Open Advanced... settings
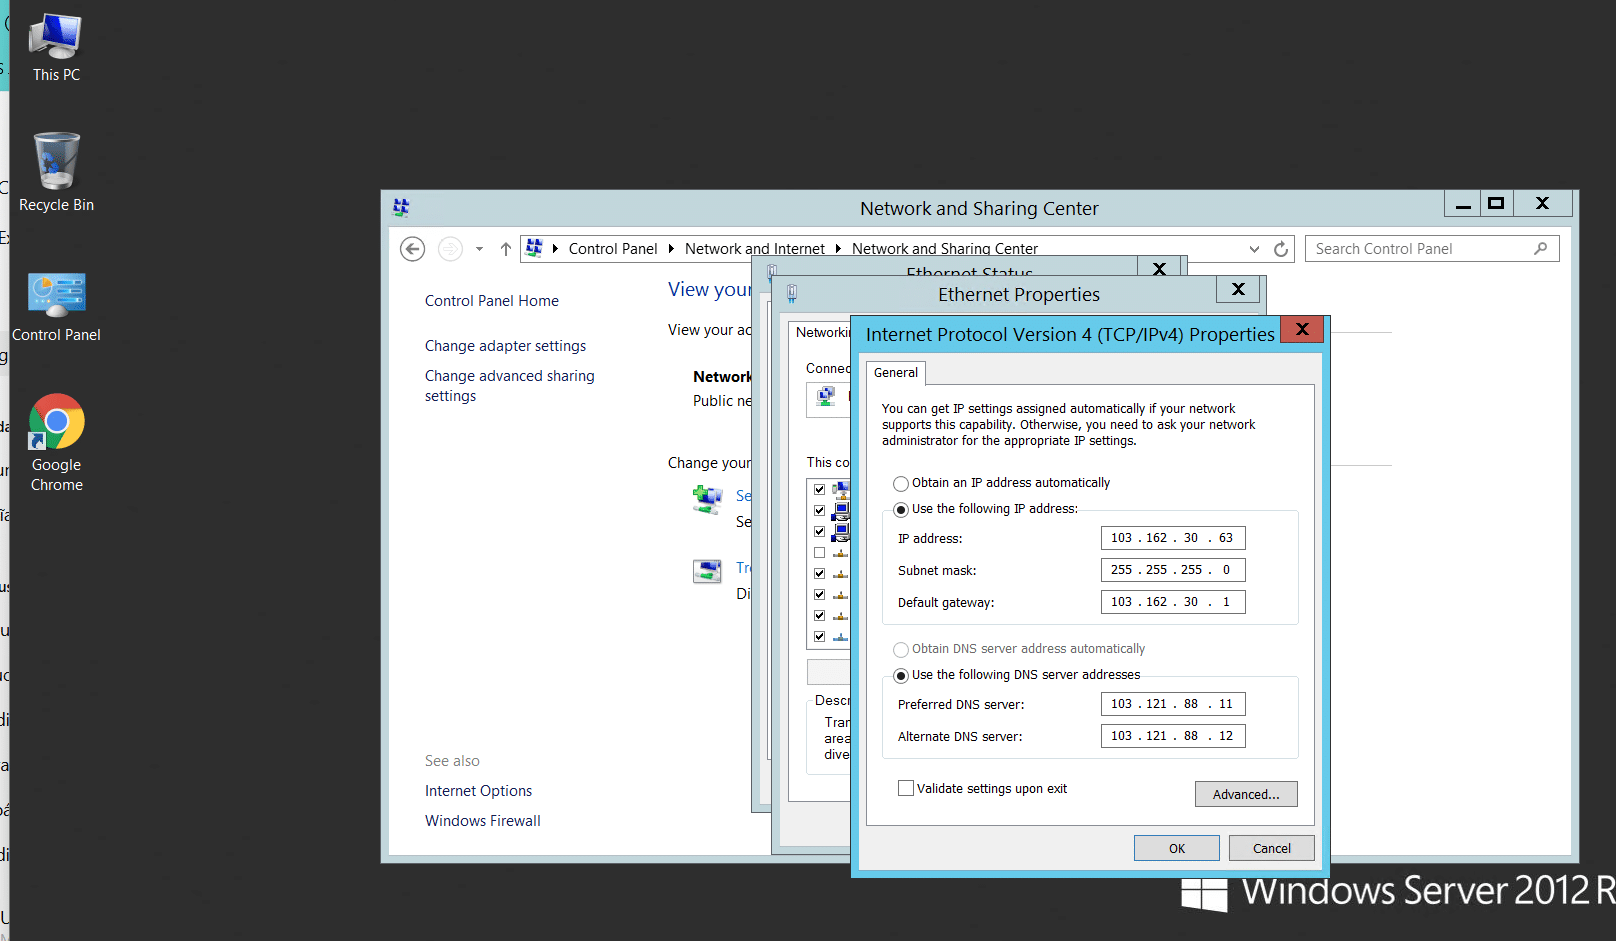Screen dimensions: 1616x941 tap(1246, 794)
